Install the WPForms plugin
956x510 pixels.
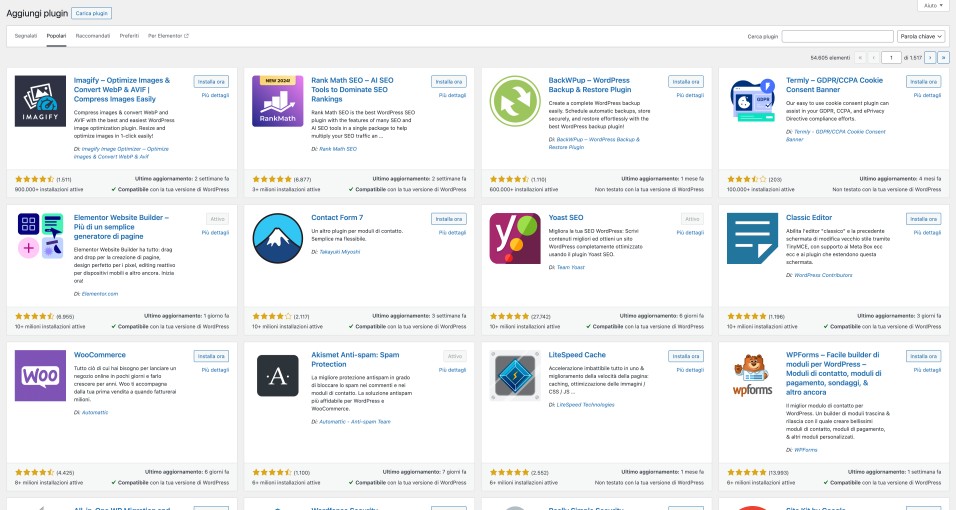tap(923, 355)
